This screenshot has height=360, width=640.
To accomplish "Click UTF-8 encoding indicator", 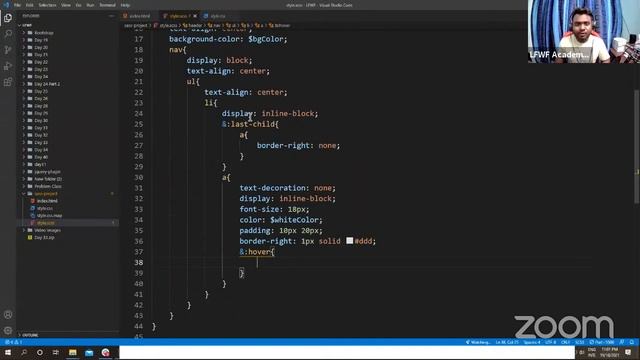I will pyautogui.click(x=550, y=342).
